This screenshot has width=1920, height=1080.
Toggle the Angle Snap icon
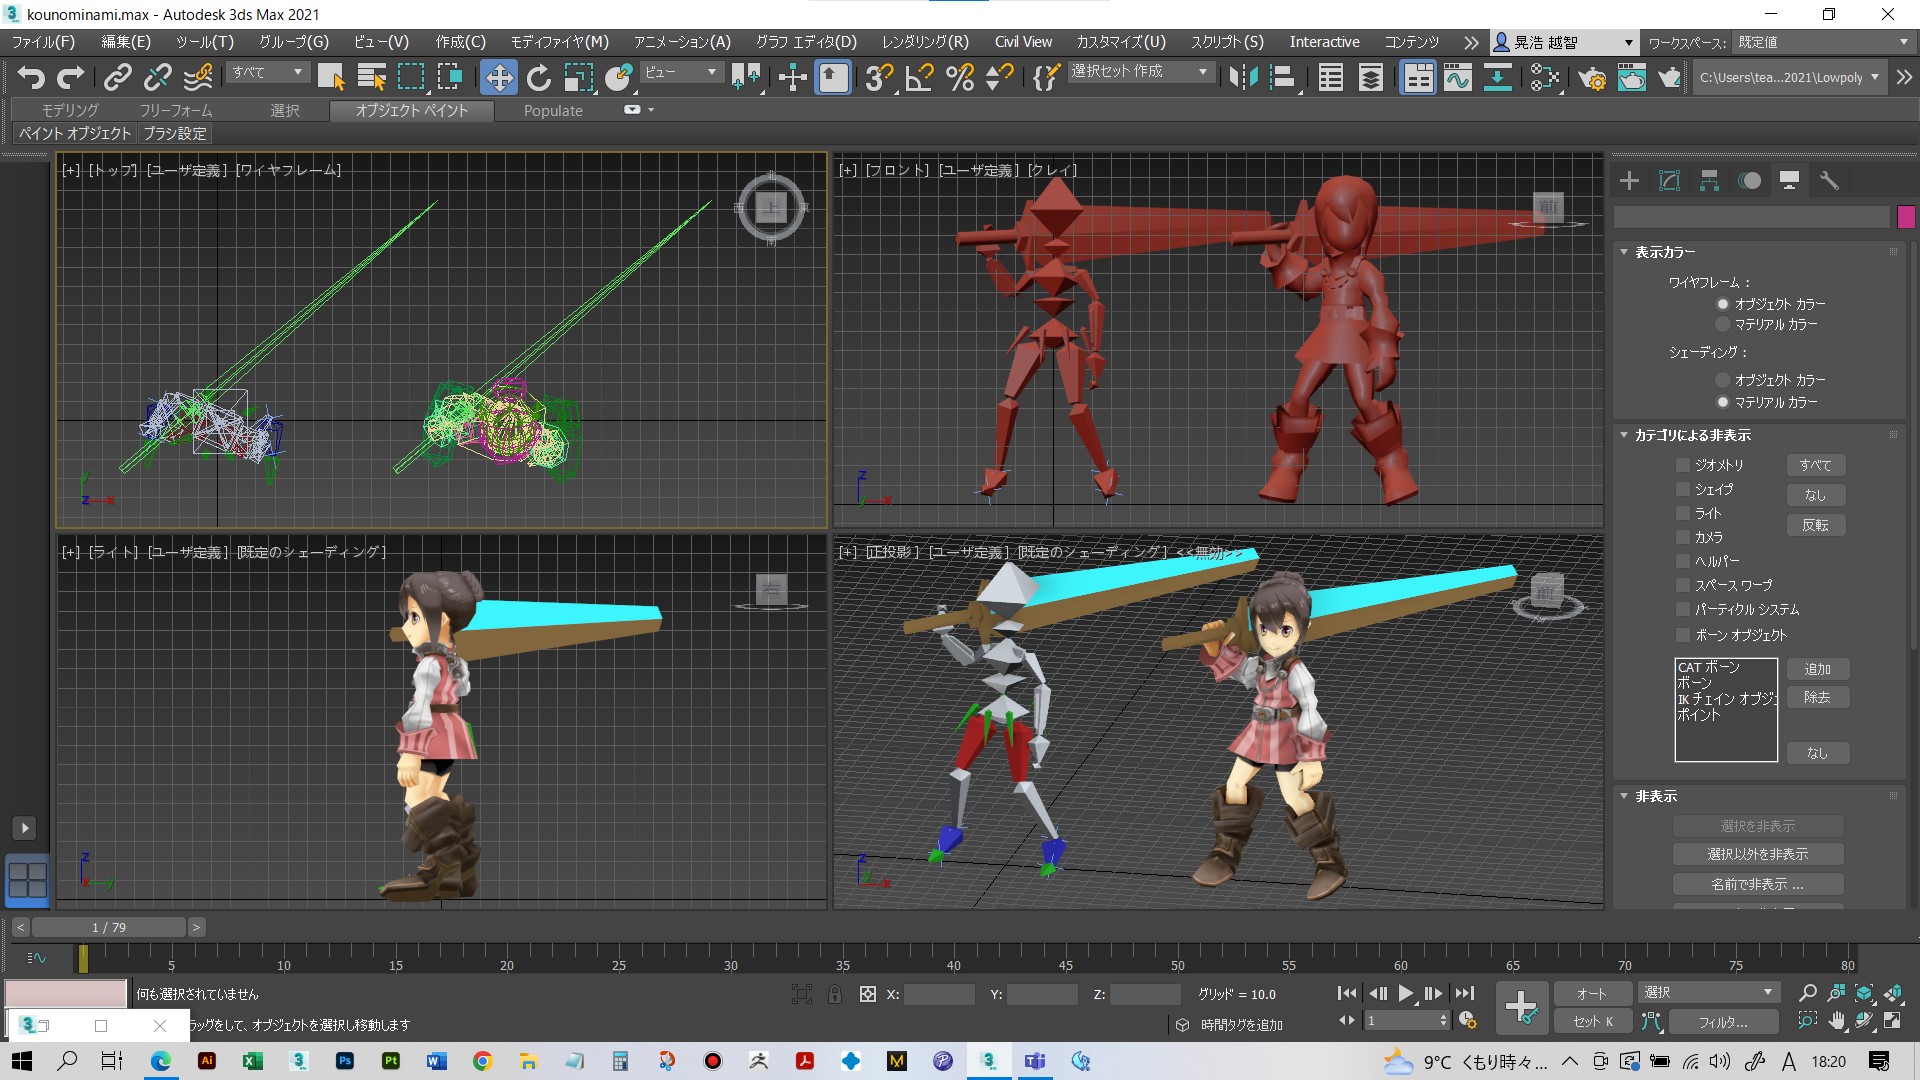pyautogui.click(x=919, y=77)
